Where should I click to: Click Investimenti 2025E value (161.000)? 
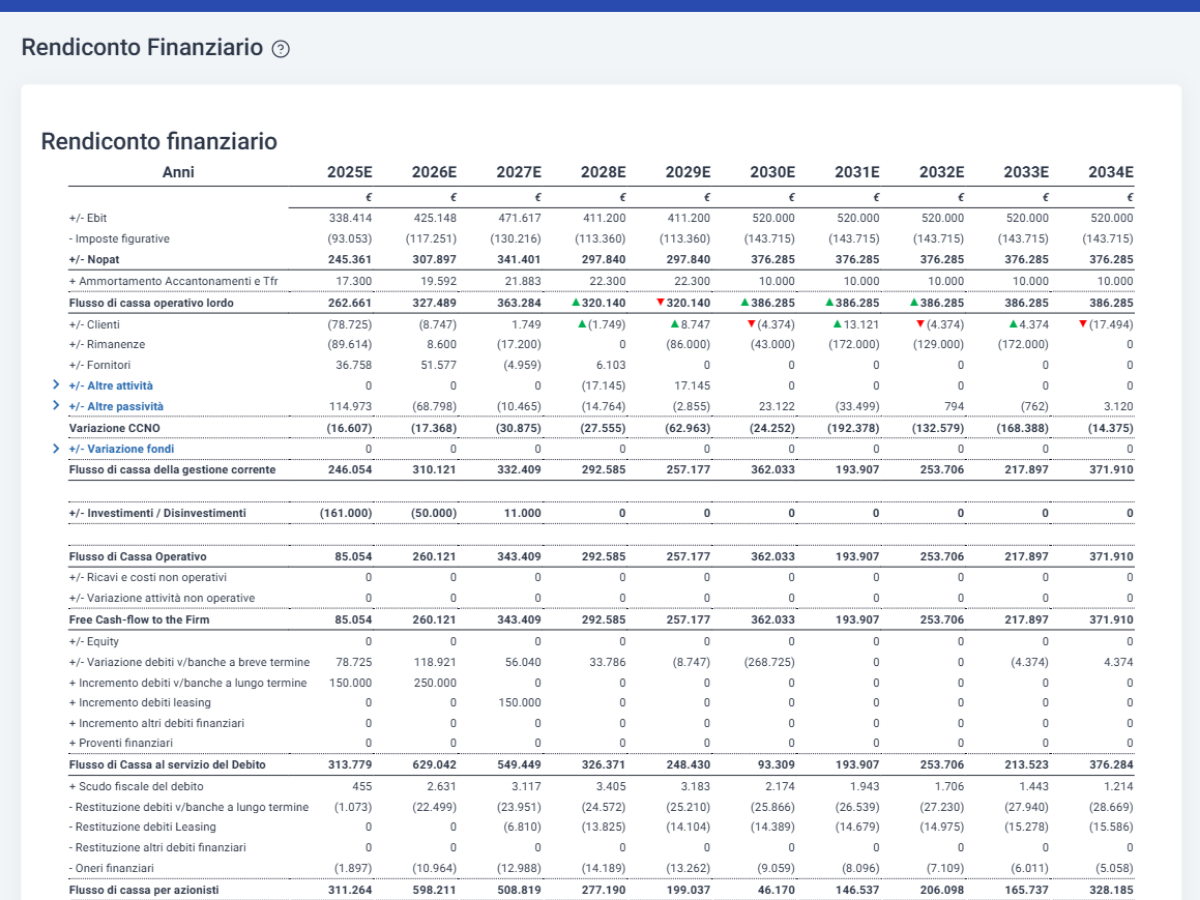346,512
